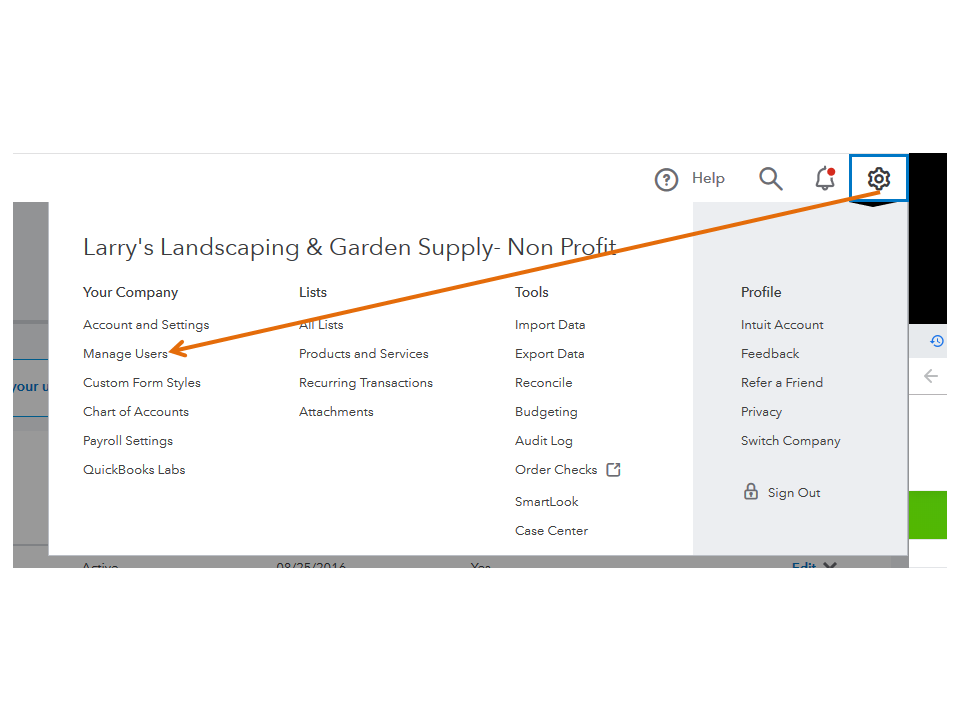Open Account and Settings
This screenshot has width=960, height=720.
146,325
